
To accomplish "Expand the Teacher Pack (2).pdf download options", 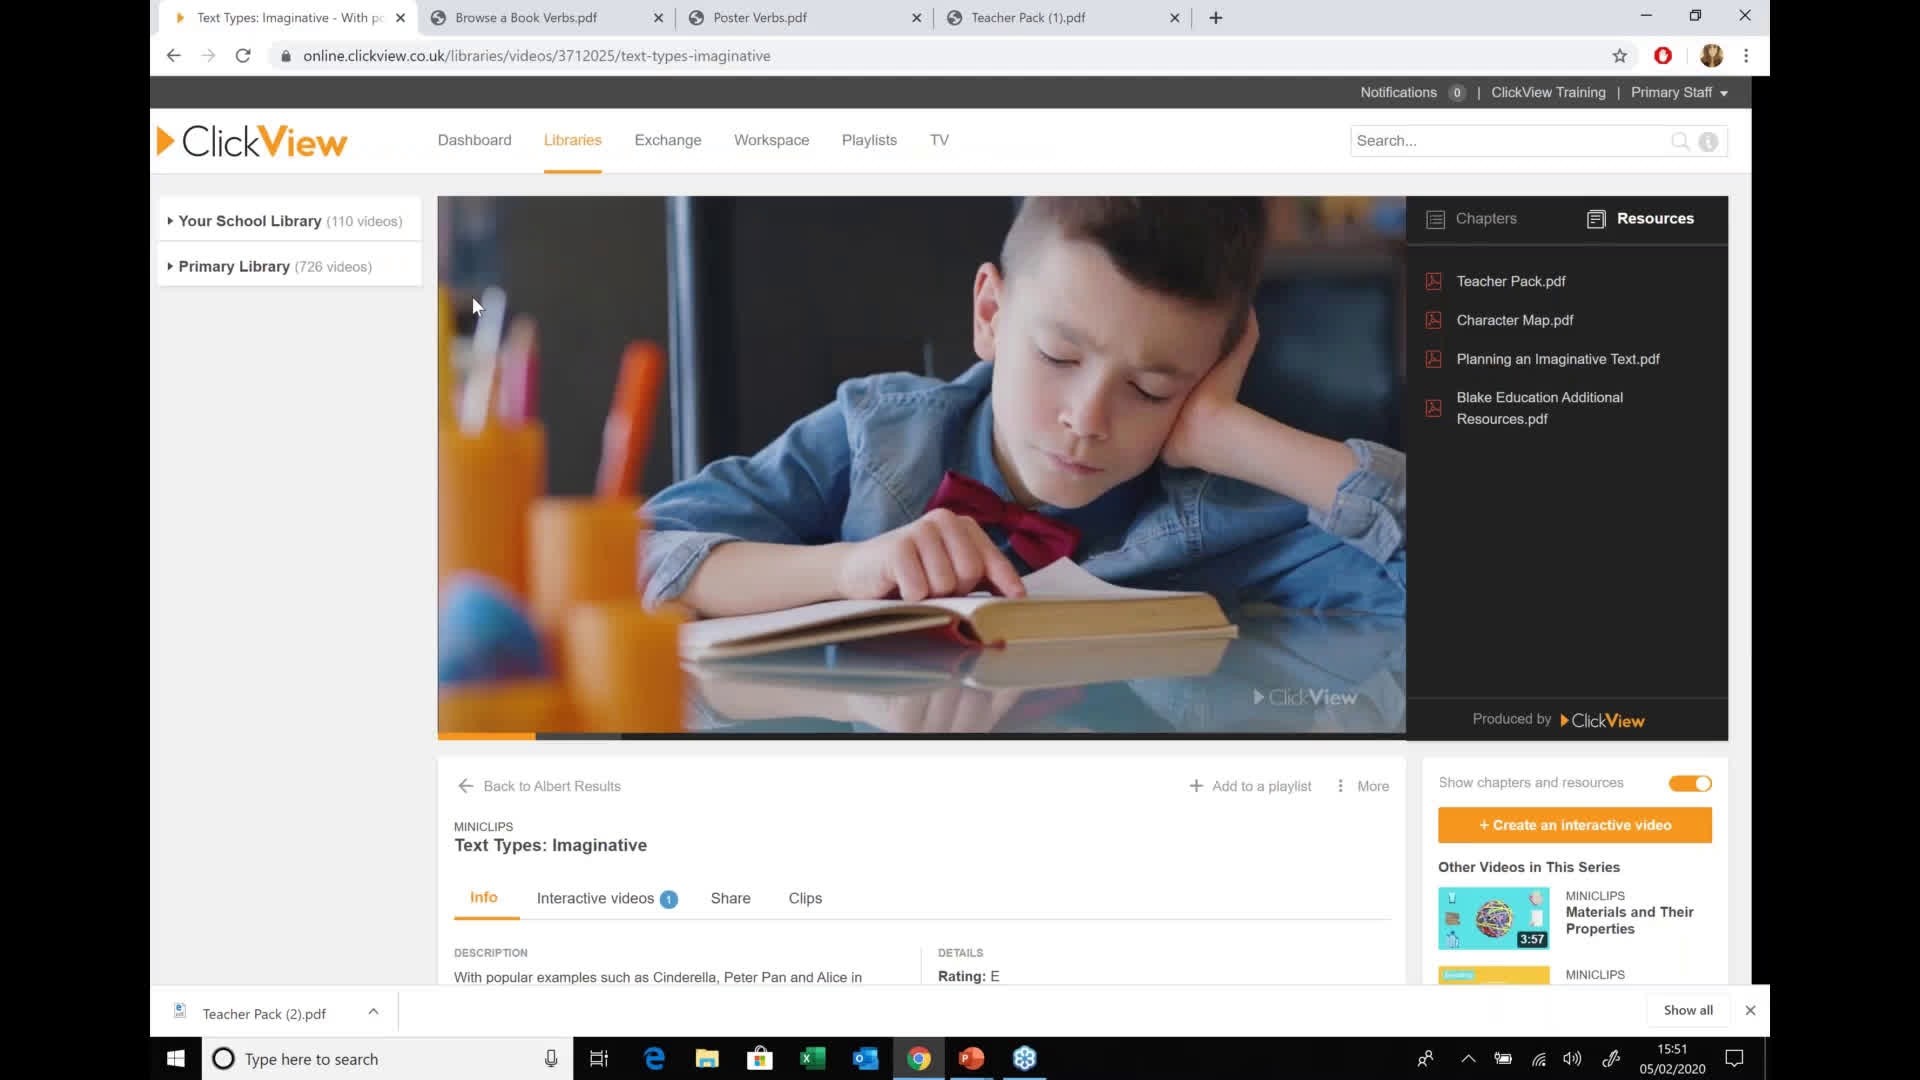I will [x=373, y=1012].
